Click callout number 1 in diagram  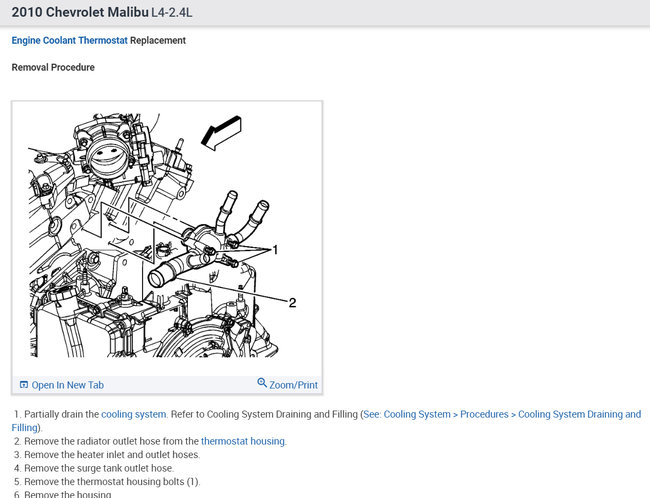(274, 250)
